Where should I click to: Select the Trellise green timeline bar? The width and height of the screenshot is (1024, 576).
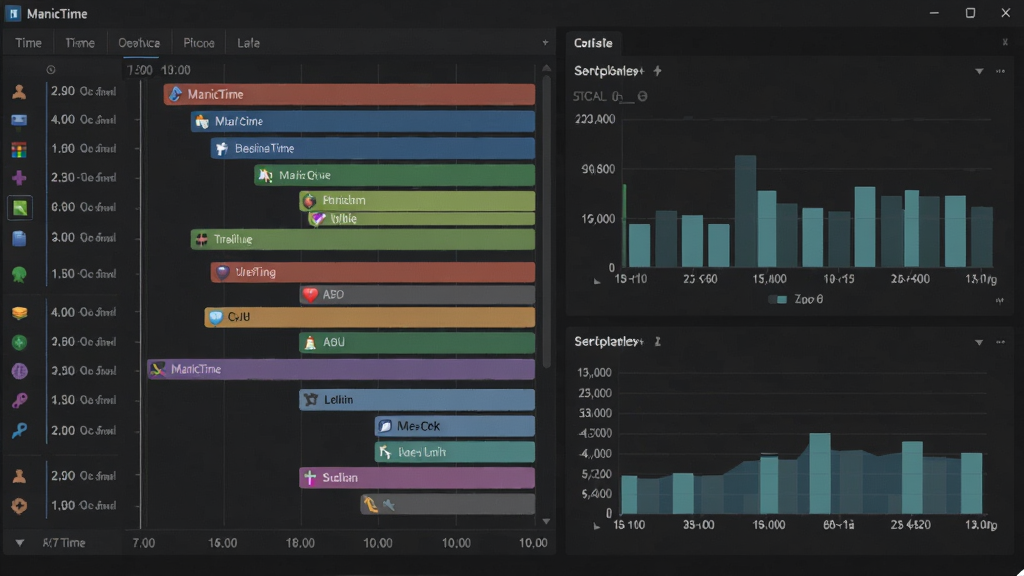tap(363, 239)
